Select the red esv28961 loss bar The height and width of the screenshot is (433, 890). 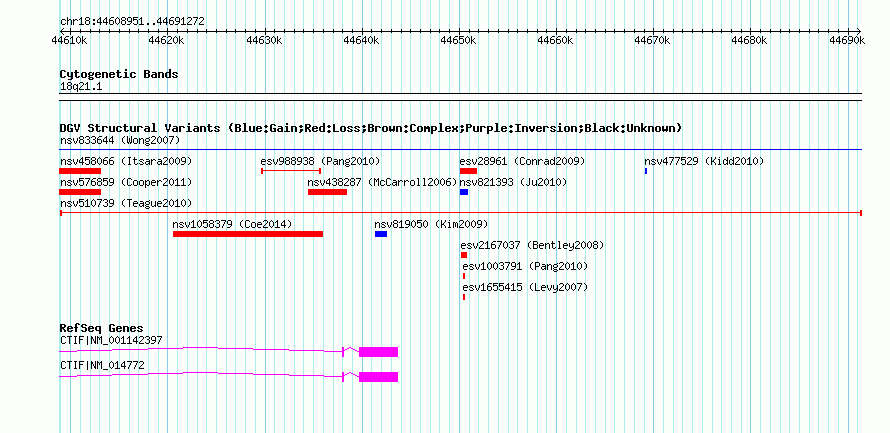(468, 171)
